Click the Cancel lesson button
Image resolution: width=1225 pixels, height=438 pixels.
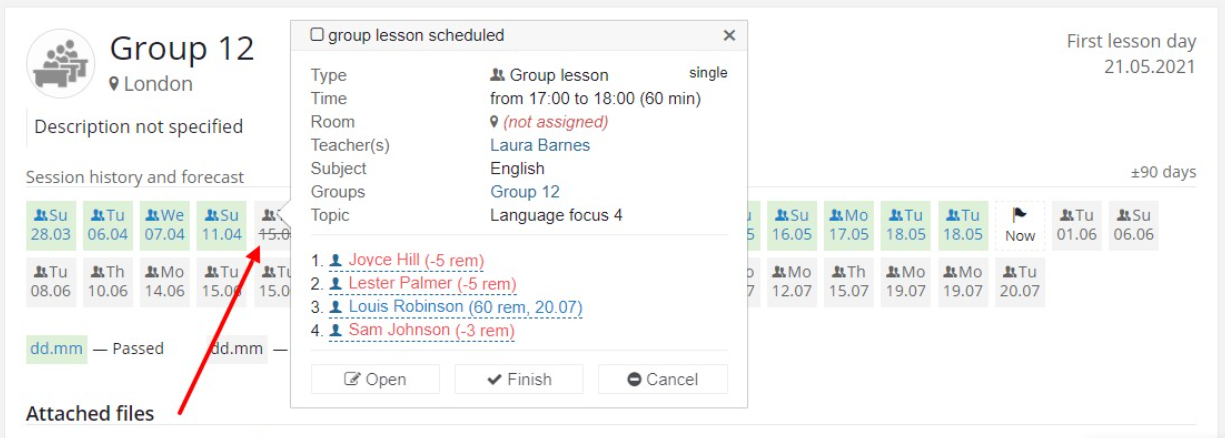click(x=663, y=379)
